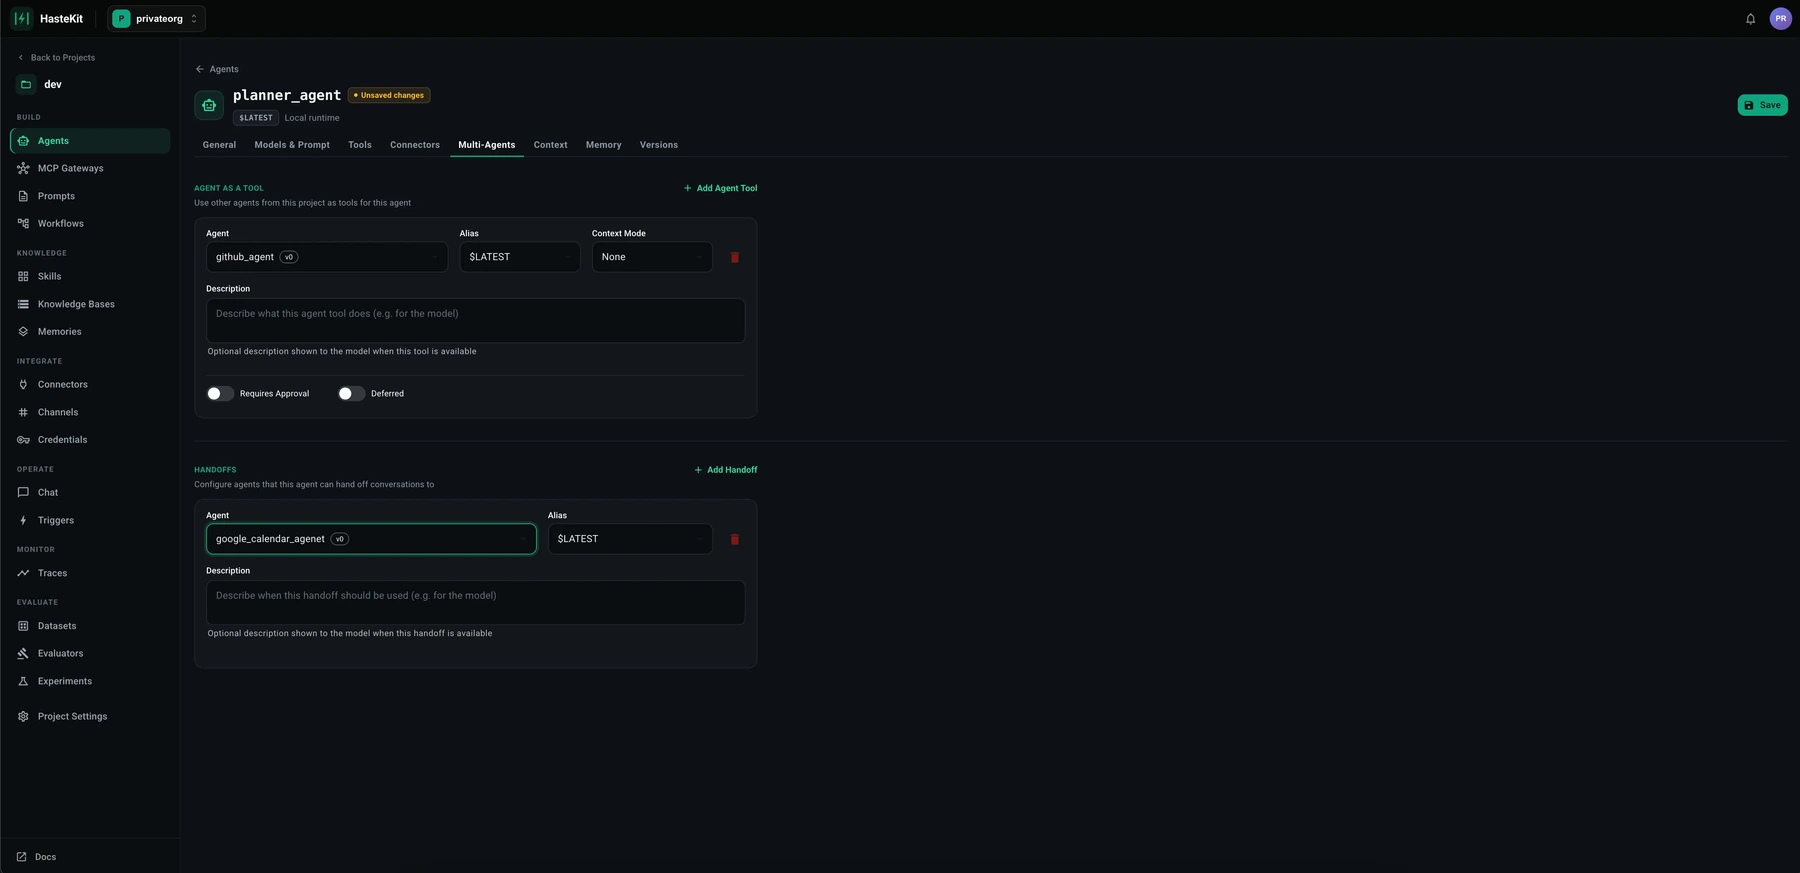Screen dimensions: 1800x873
Task: Click the HasteKit logo icon
Action: [x=21, y=18]
